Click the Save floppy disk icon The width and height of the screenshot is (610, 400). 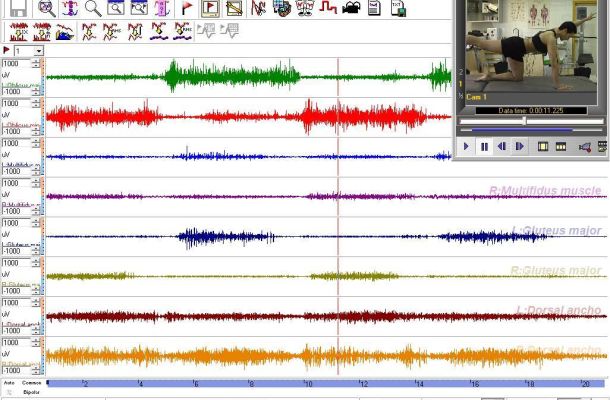click(19, 8)
